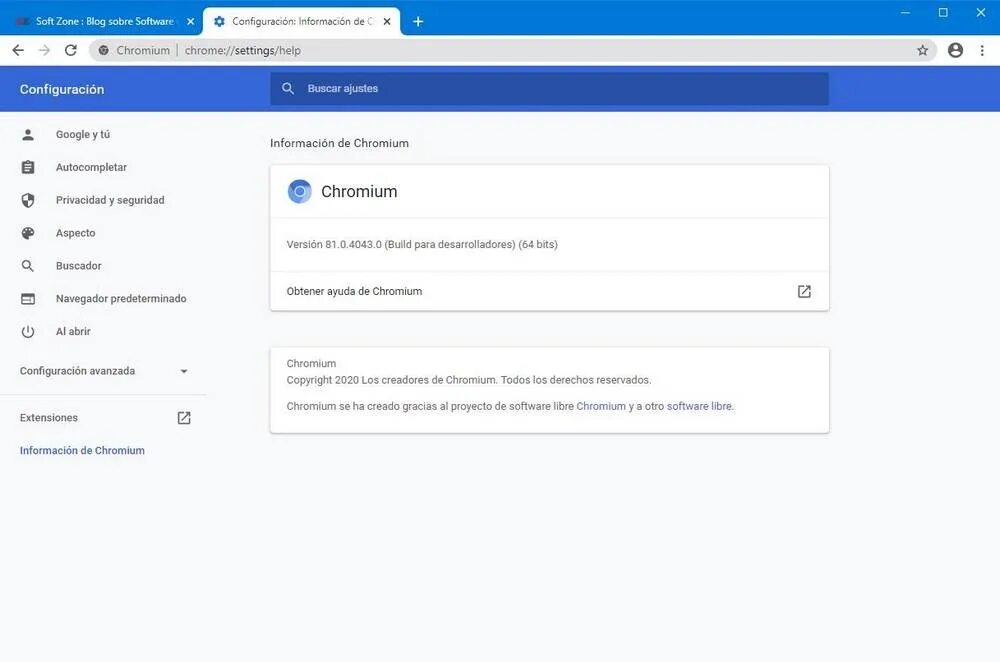Click the Configuración avanzada label

pyautogui.click(x=77, y=371)
